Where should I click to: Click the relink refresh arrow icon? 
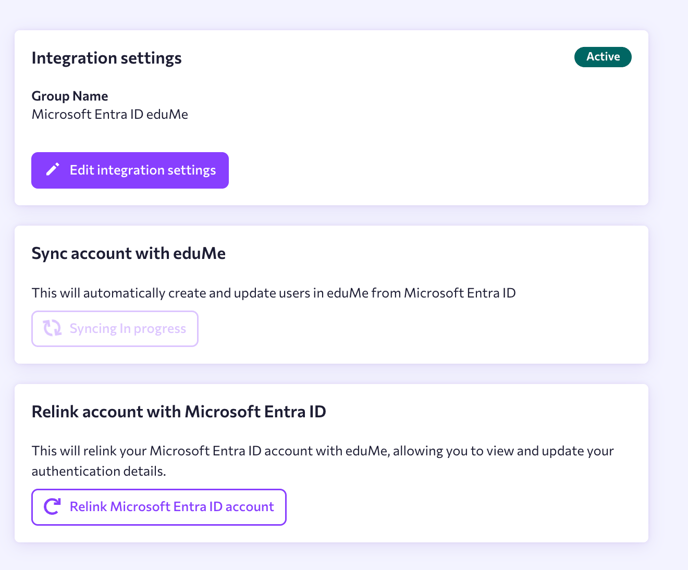click(x=53, y=507)
